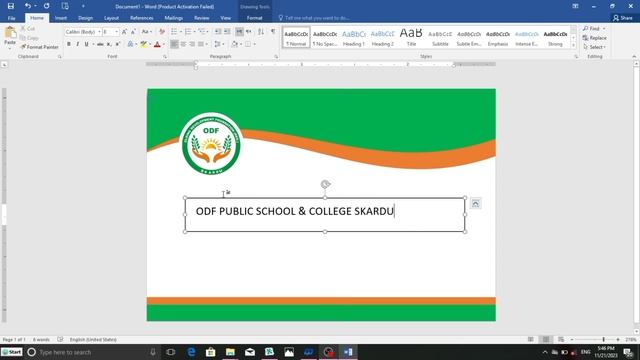Switch to the Insert tab
Image resolution: width=640 pixels, height=360 pixels.
pos(61,18)
